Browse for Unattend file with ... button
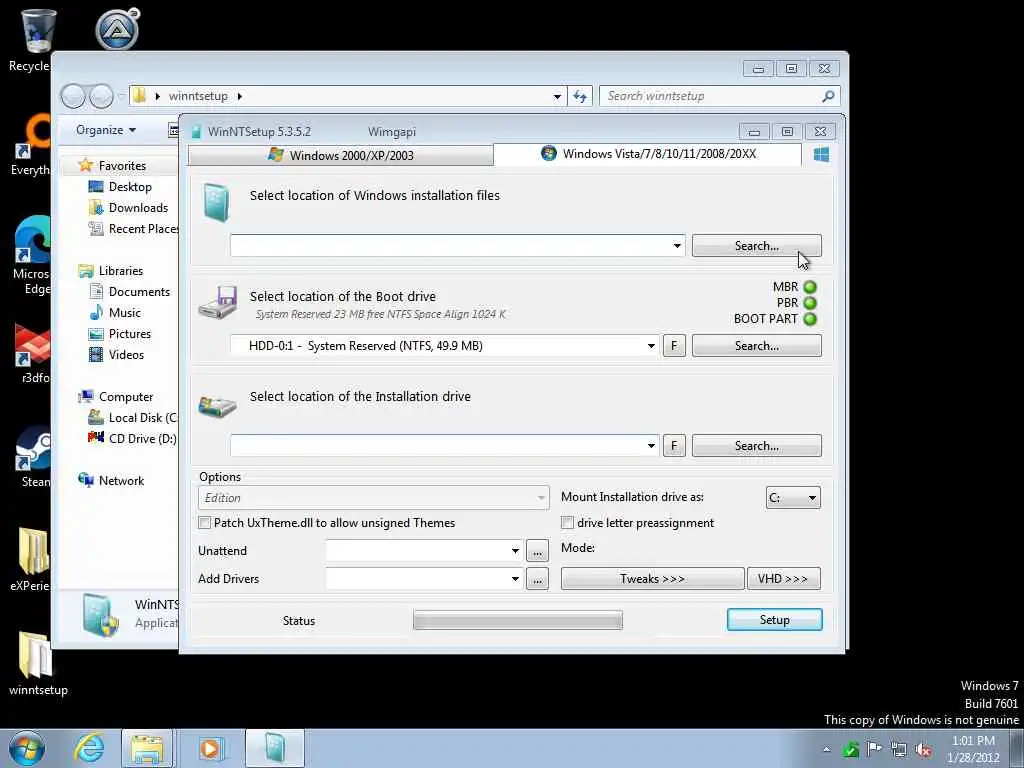1024x768 pixels. pos(537,551)
